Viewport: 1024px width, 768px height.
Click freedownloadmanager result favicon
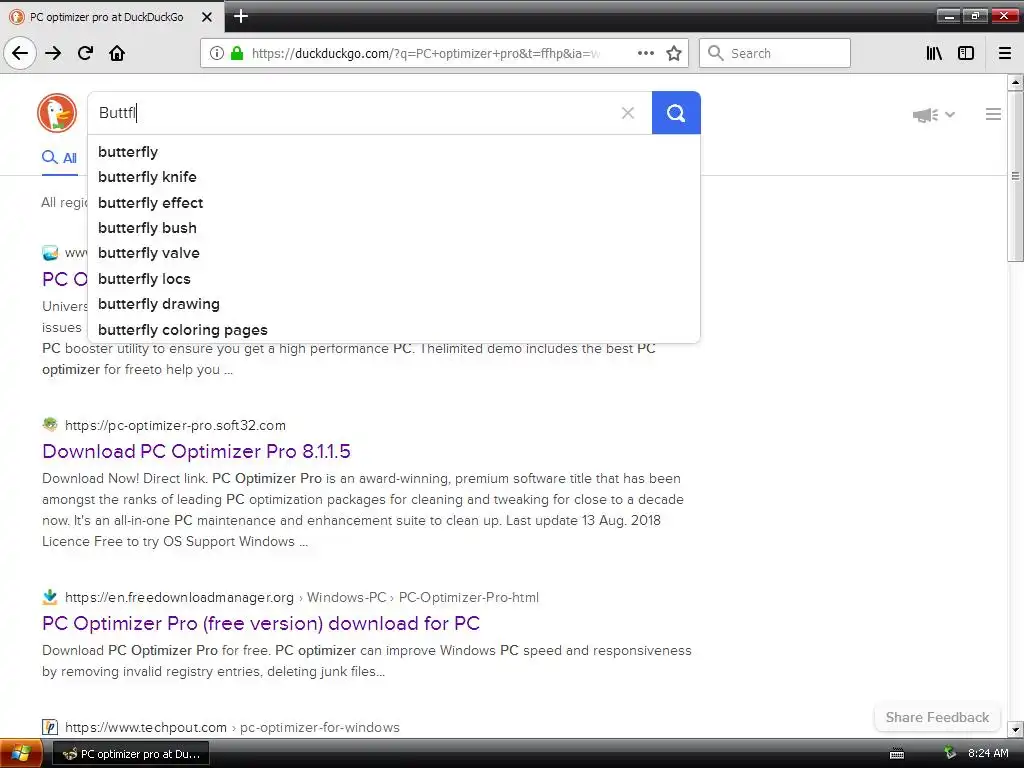click(50, 597)
